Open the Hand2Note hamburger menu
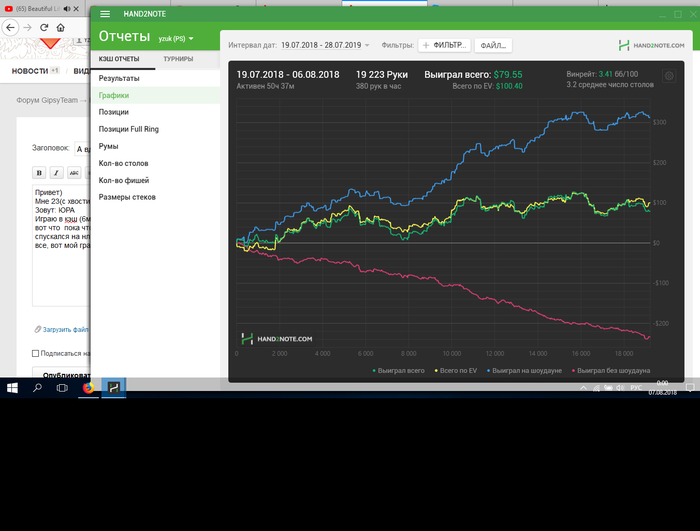 tap(105, 14)
